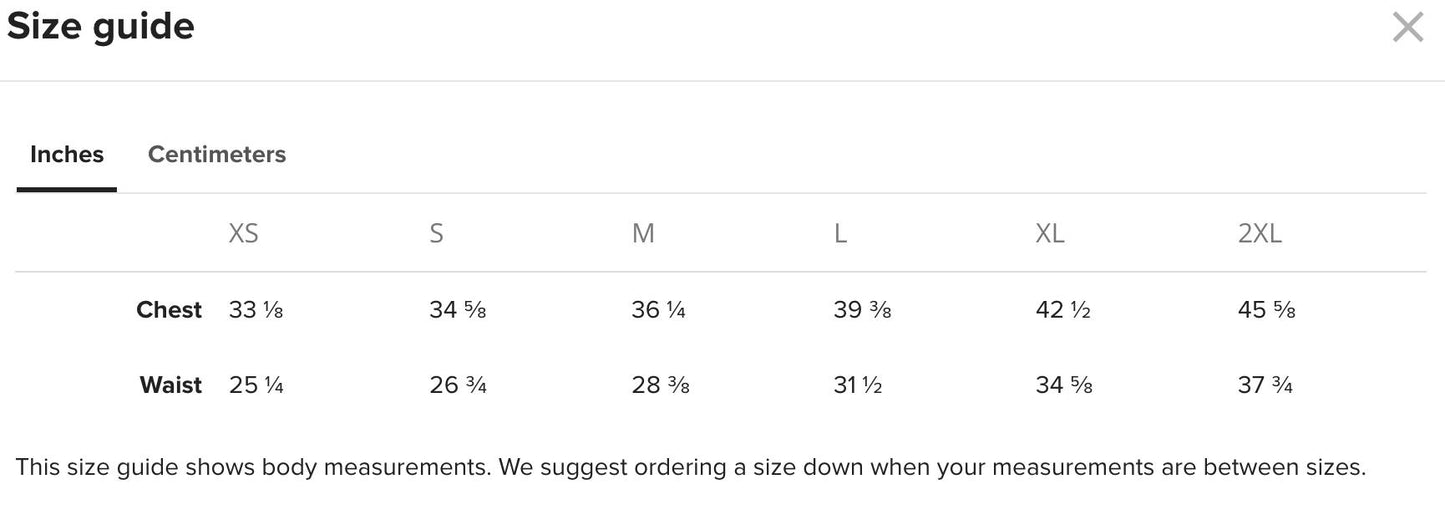1445x525 pixels.
Task: Click the L chest value 39 ⅜
Action: click(x=862, y=310)
